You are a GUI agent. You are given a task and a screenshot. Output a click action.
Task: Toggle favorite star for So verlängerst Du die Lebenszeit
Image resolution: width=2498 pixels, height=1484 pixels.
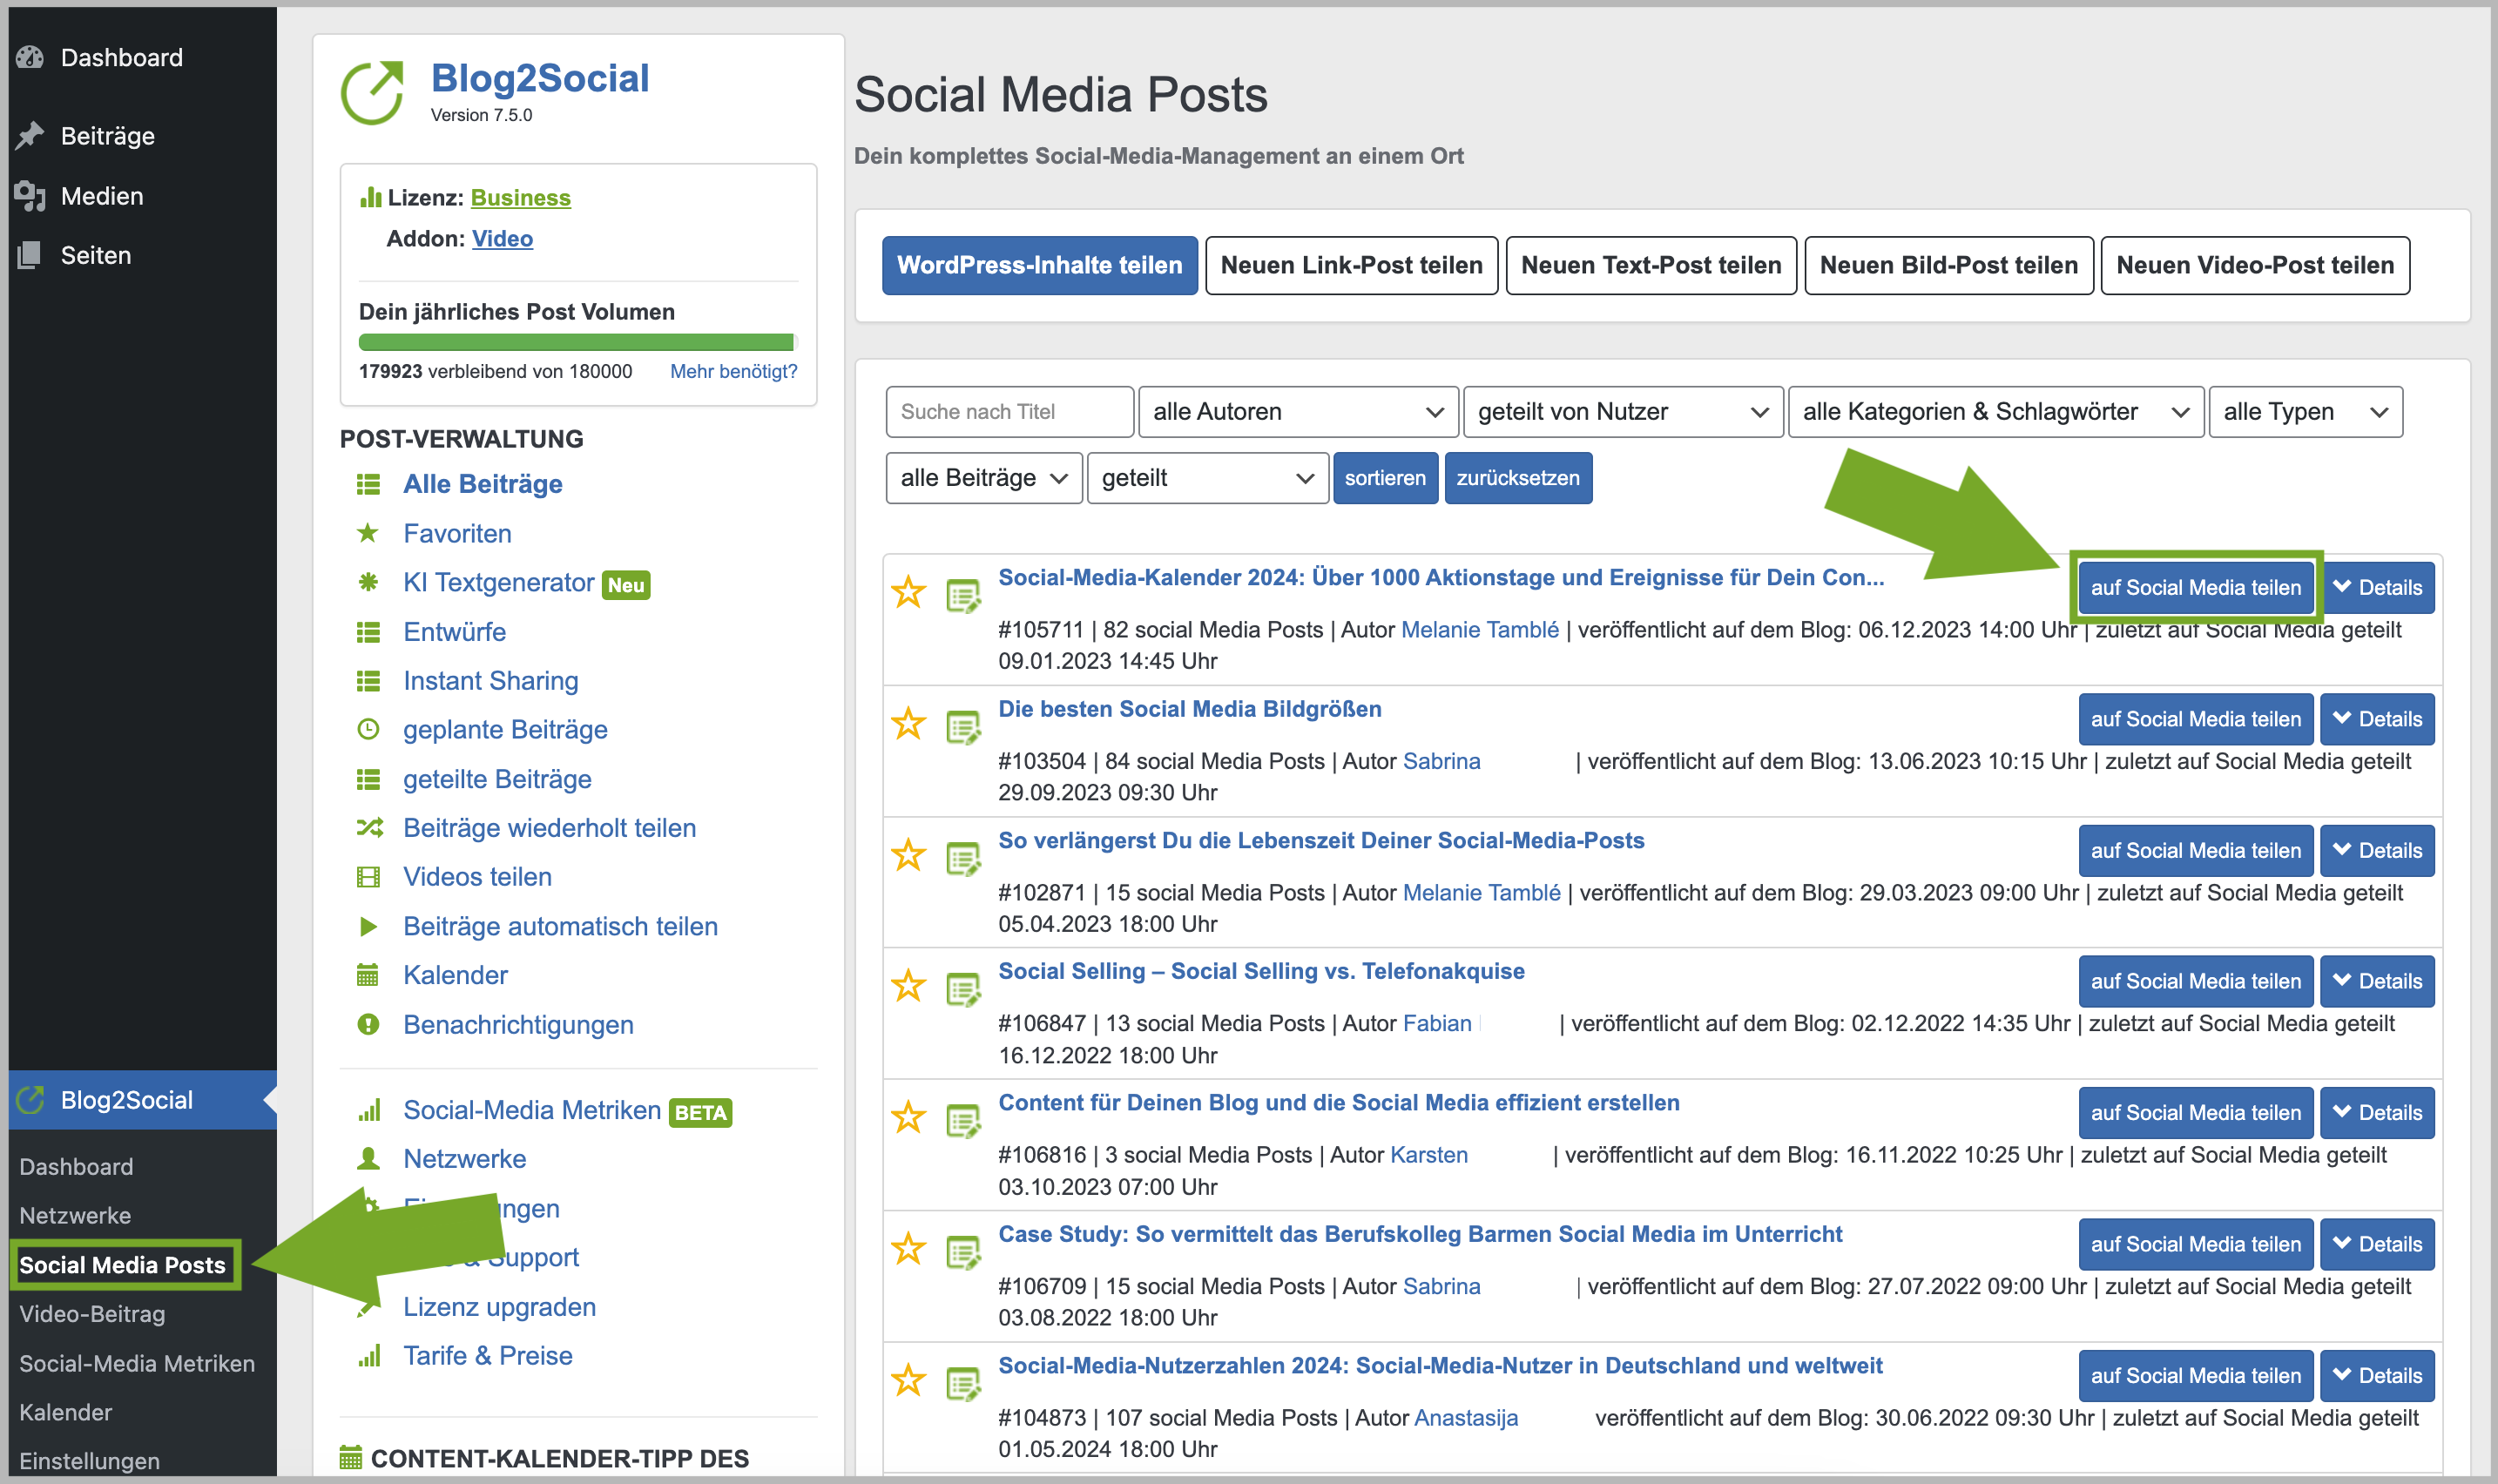[908, 855]
